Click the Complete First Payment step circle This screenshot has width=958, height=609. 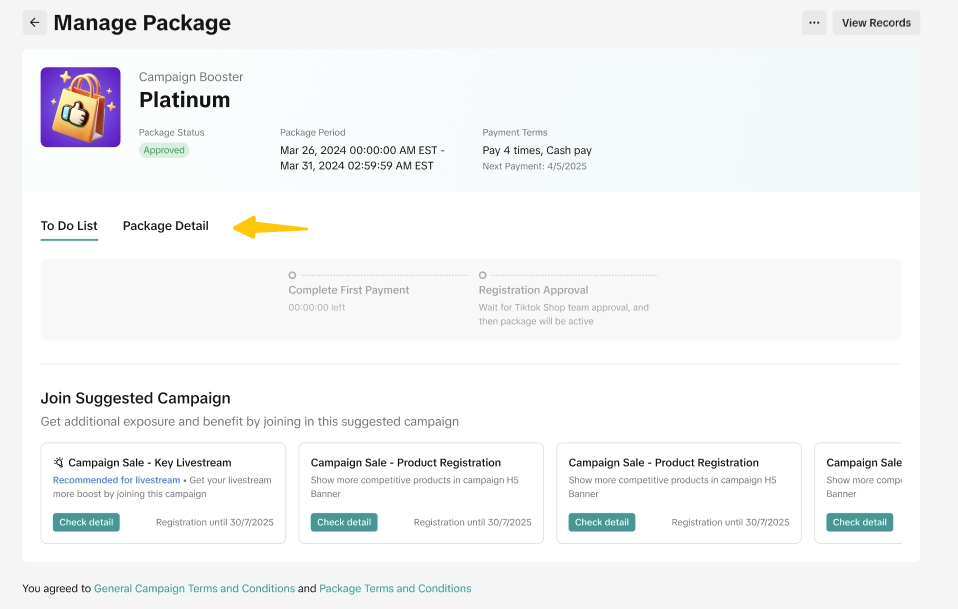pyautogui.click(x=292, y=275)
